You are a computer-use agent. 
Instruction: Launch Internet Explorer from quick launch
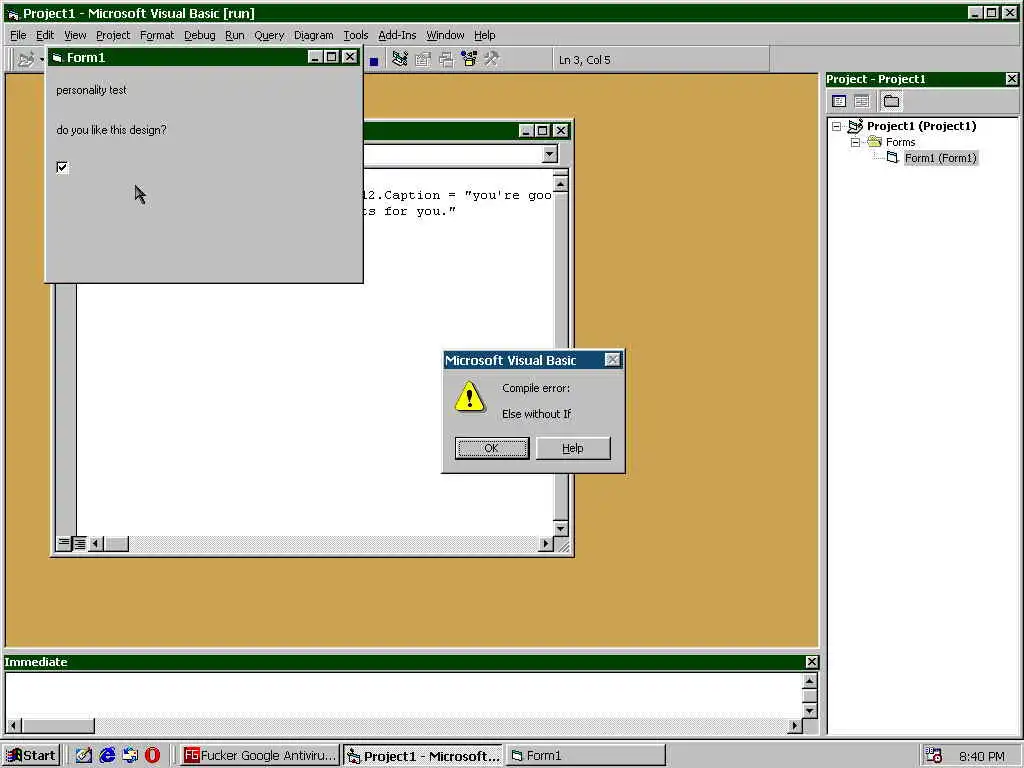click(x=106, y=756)
